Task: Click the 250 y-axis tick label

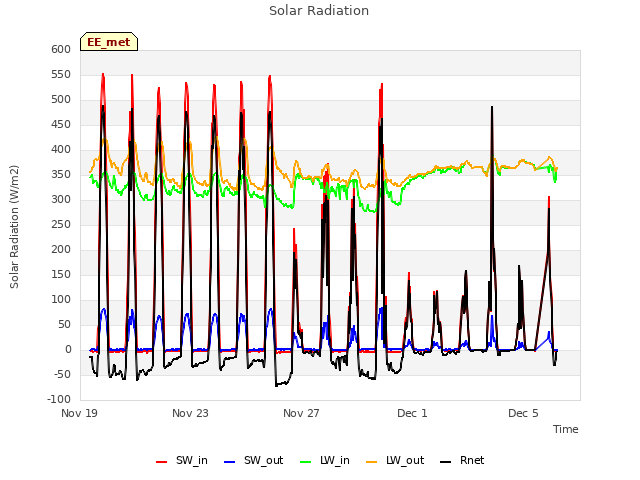Action: coord(61,224)
